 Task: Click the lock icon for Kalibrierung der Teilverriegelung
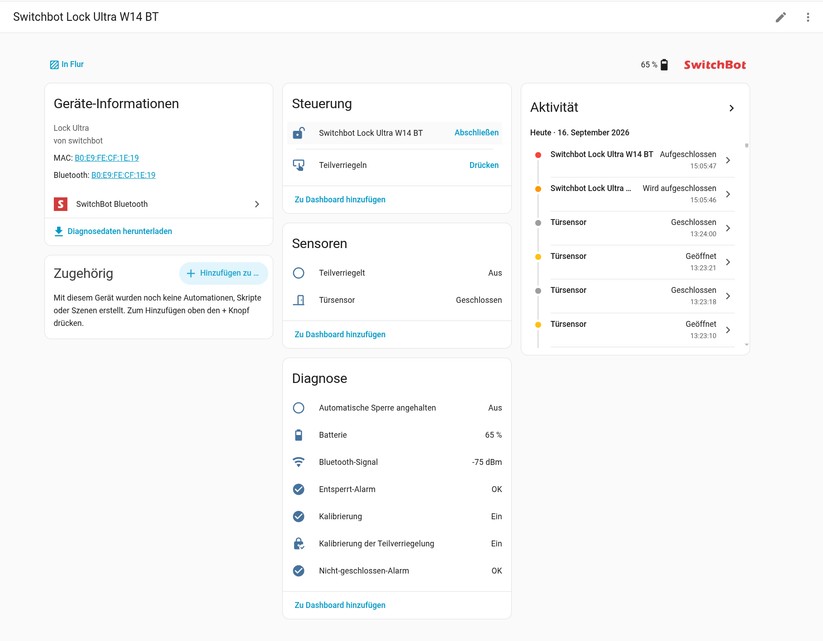click(299, 543)
